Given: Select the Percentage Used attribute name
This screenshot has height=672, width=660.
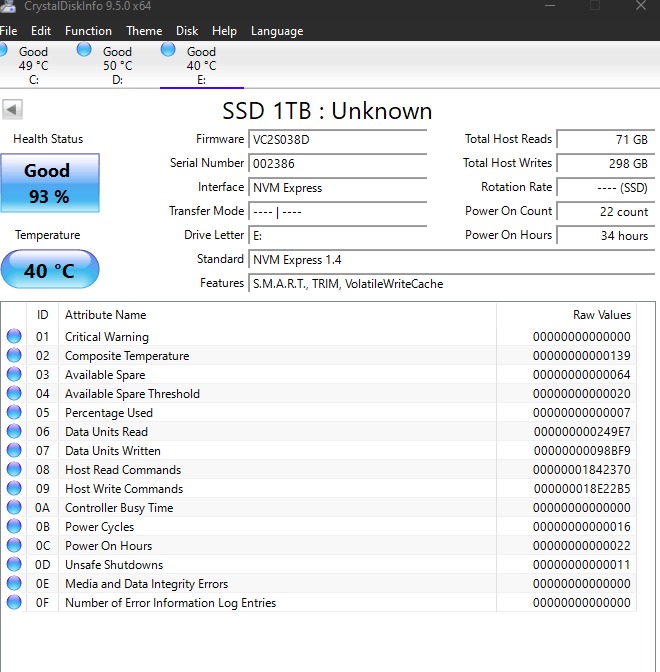Looking at the screenshot, I should click(109, 413).
